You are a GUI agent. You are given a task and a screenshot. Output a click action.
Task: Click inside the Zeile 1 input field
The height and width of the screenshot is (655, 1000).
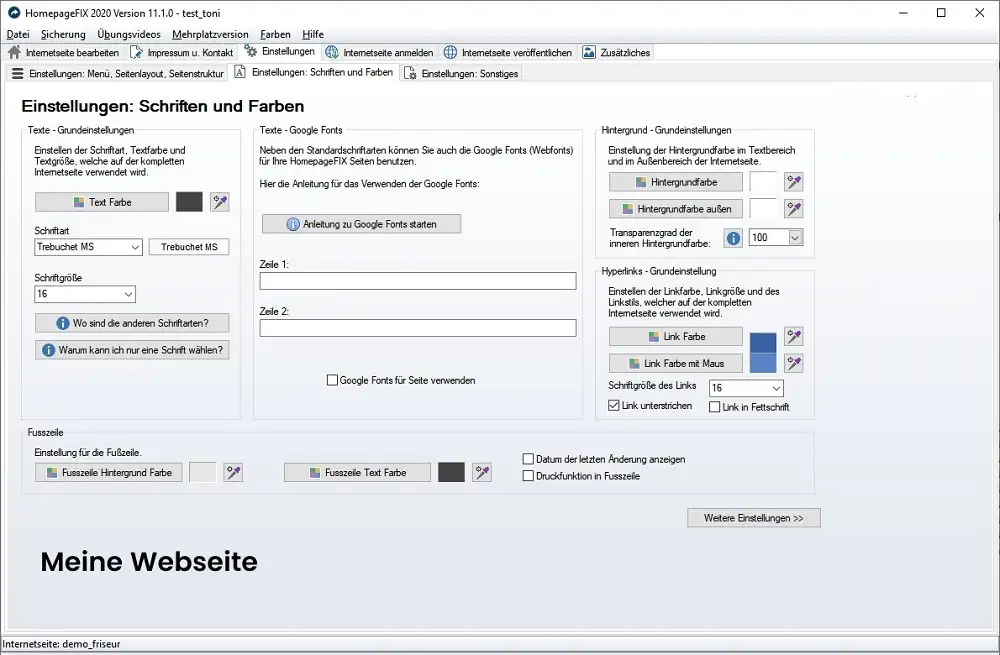(x=417, y=281)
